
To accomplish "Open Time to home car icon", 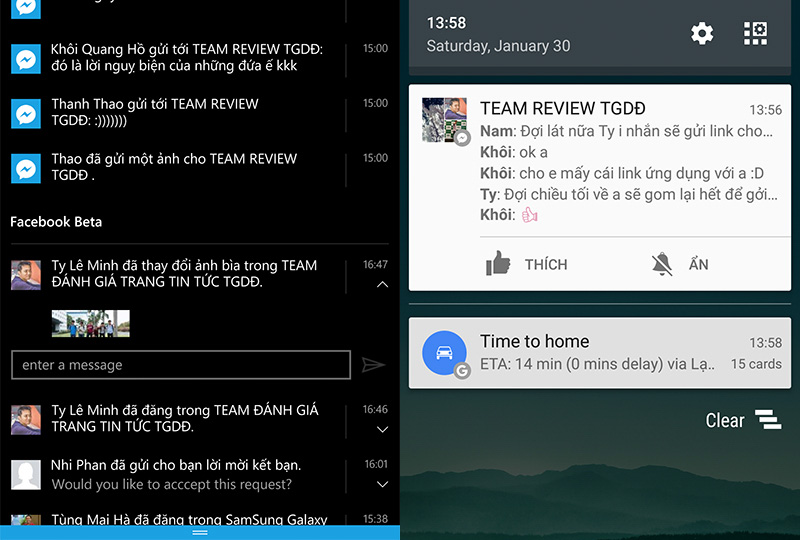I will [x=444, y=353].
